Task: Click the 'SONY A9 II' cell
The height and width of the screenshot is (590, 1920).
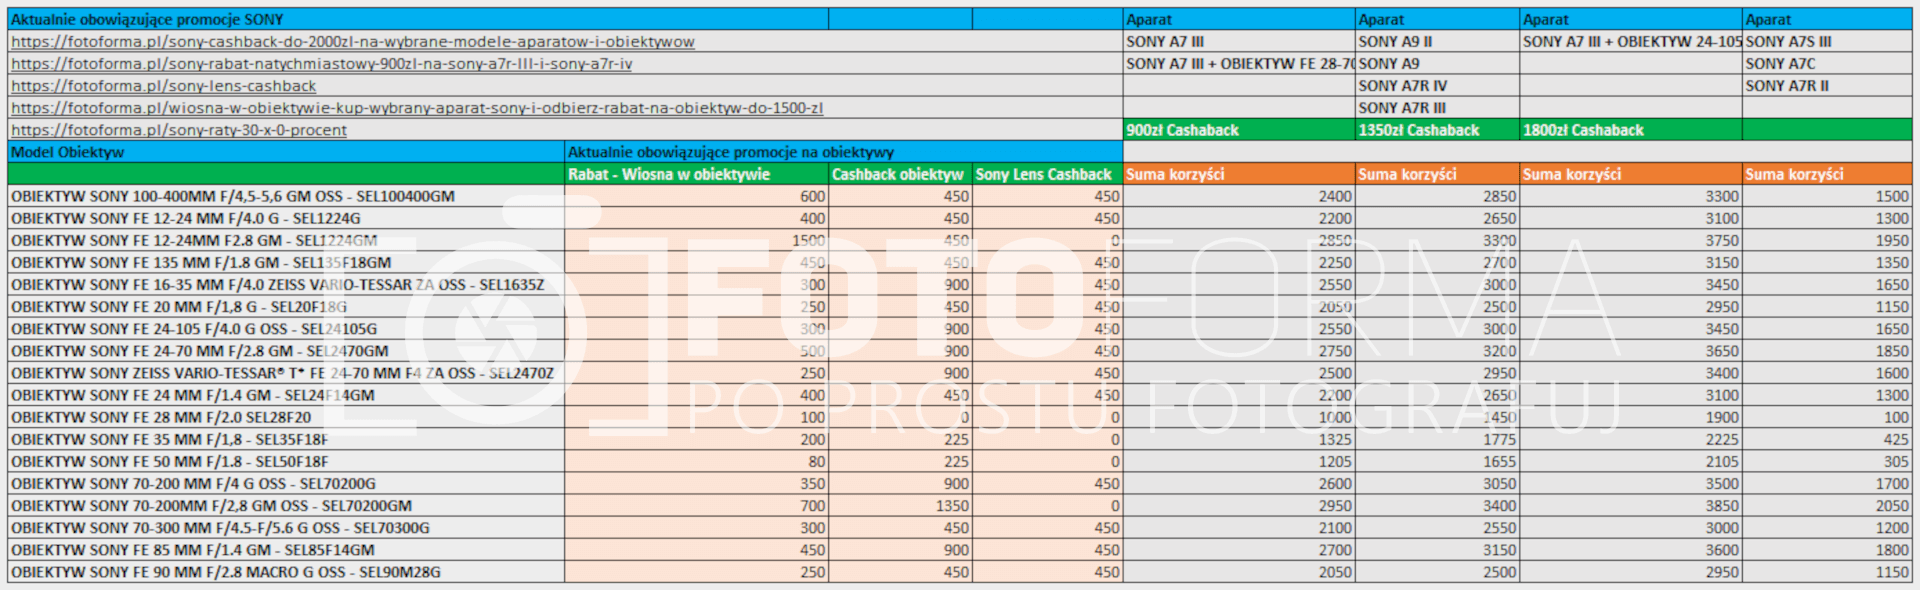Action: (1437, 42)
